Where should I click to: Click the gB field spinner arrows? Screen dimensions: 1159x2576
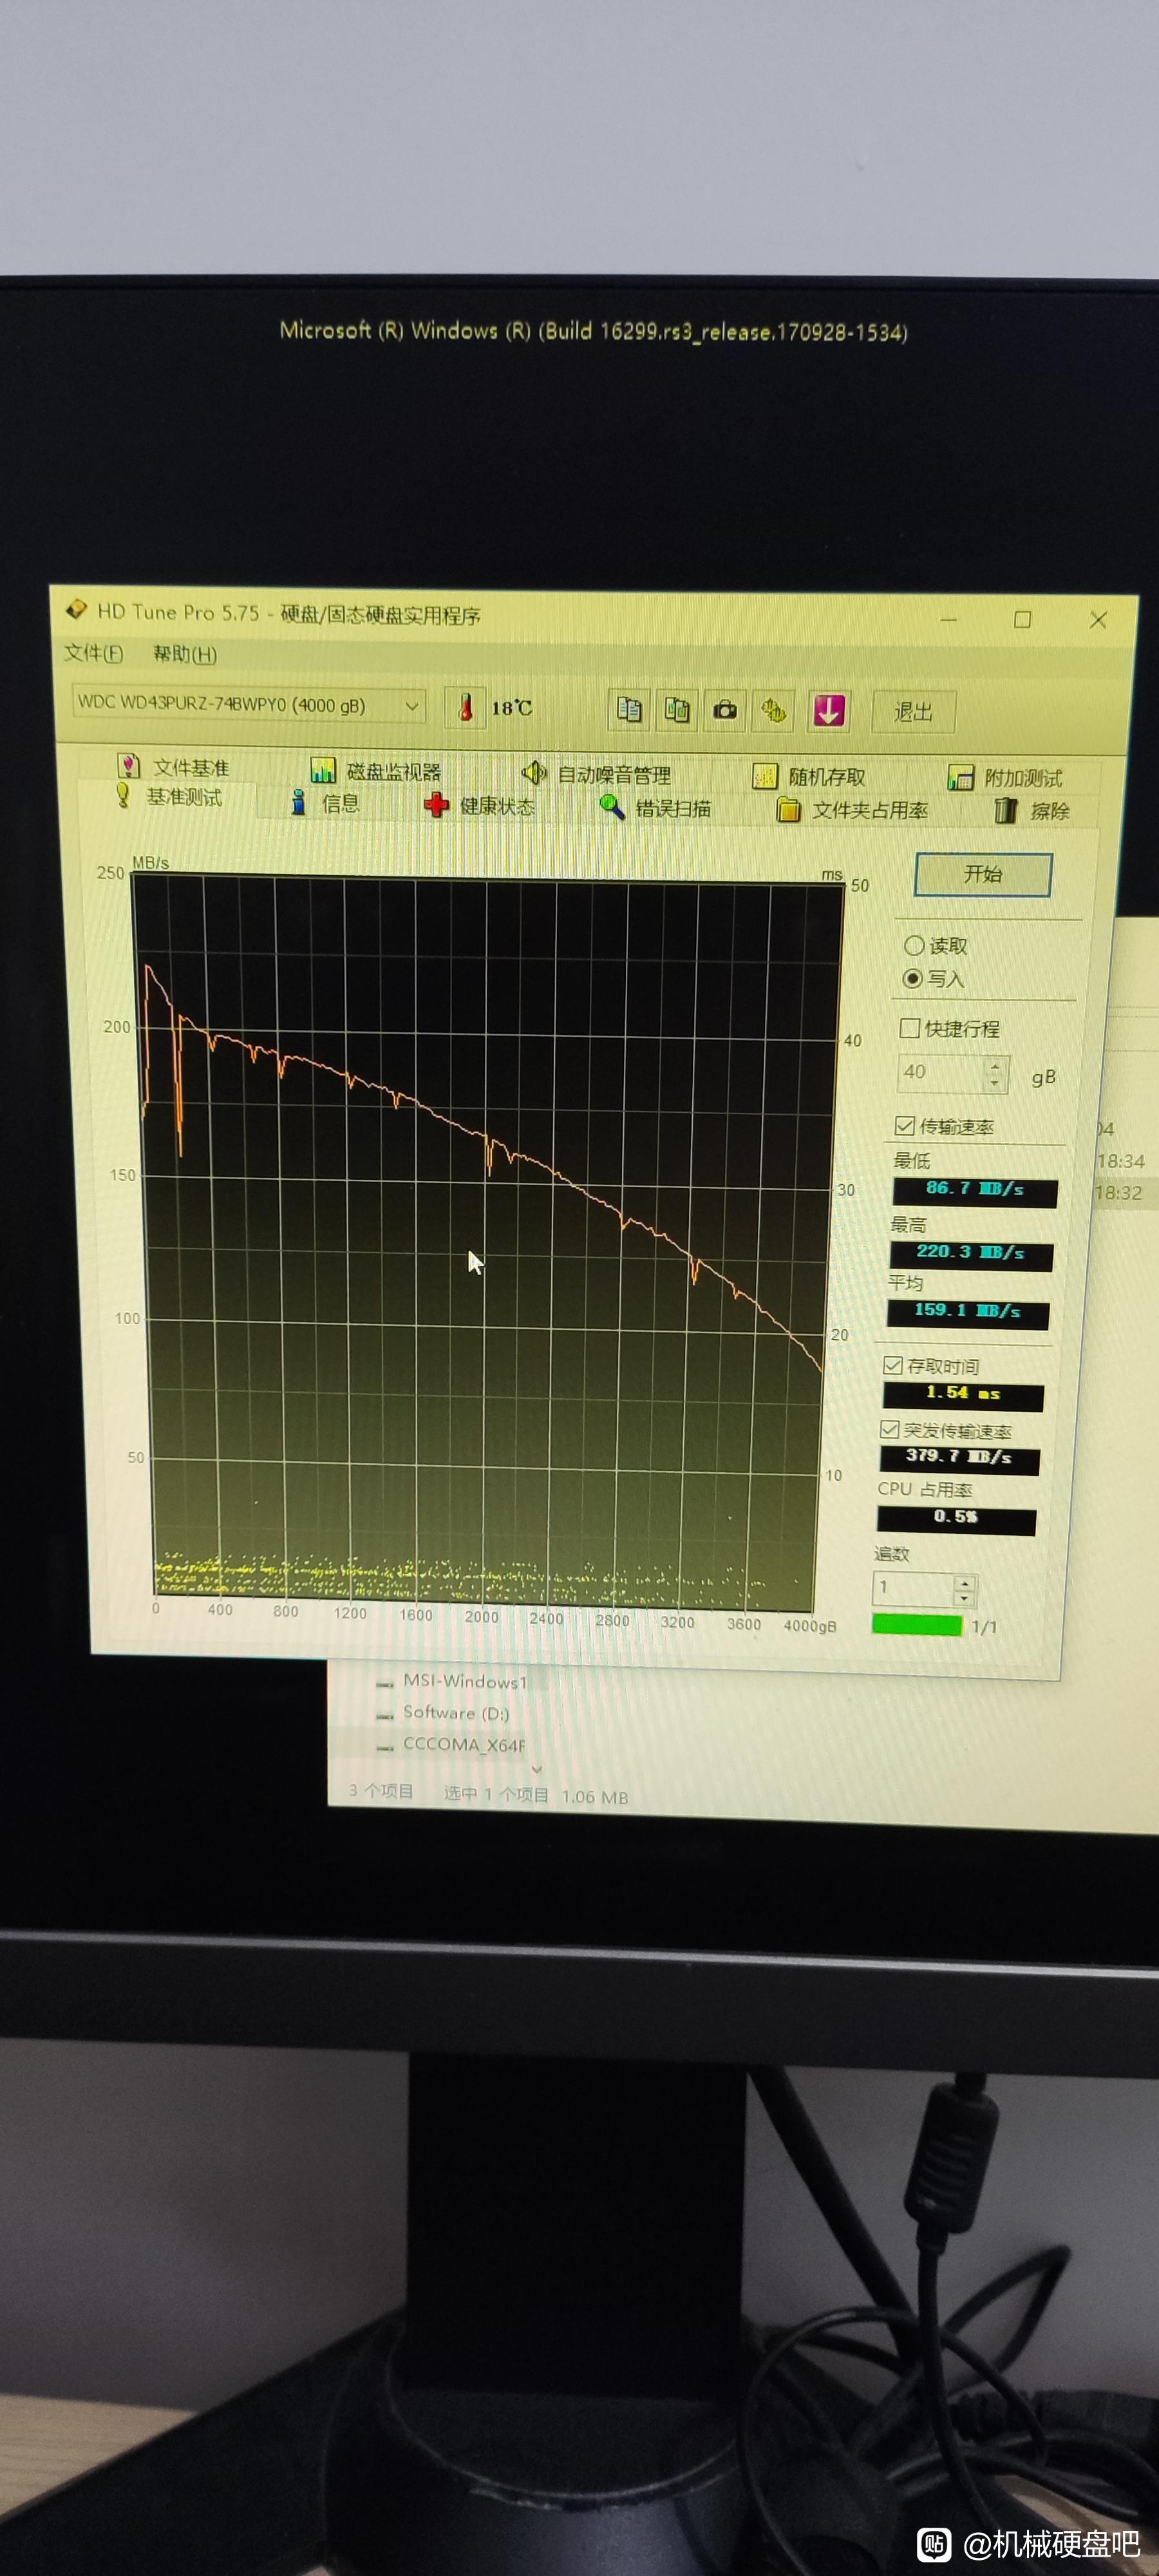994,1075
